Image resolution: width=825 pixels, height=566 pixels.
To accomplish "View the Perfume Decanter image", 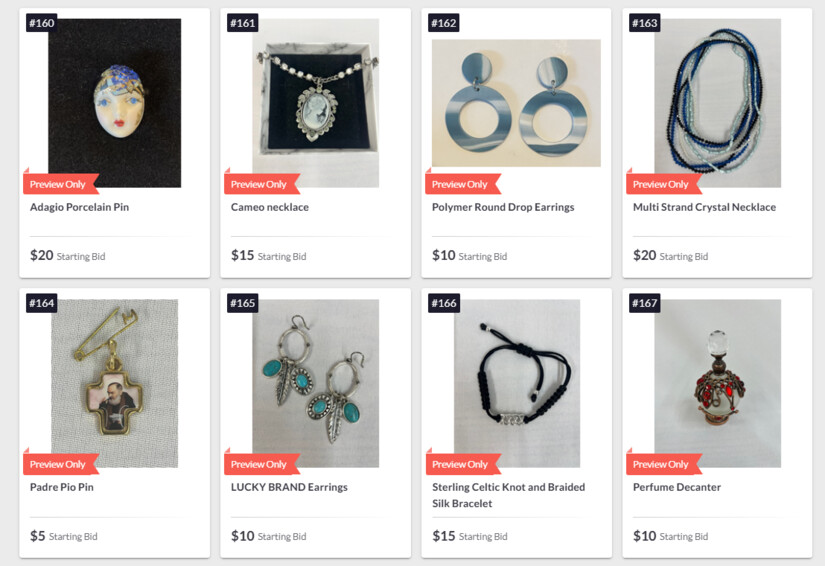I will (x=718, y=383).
